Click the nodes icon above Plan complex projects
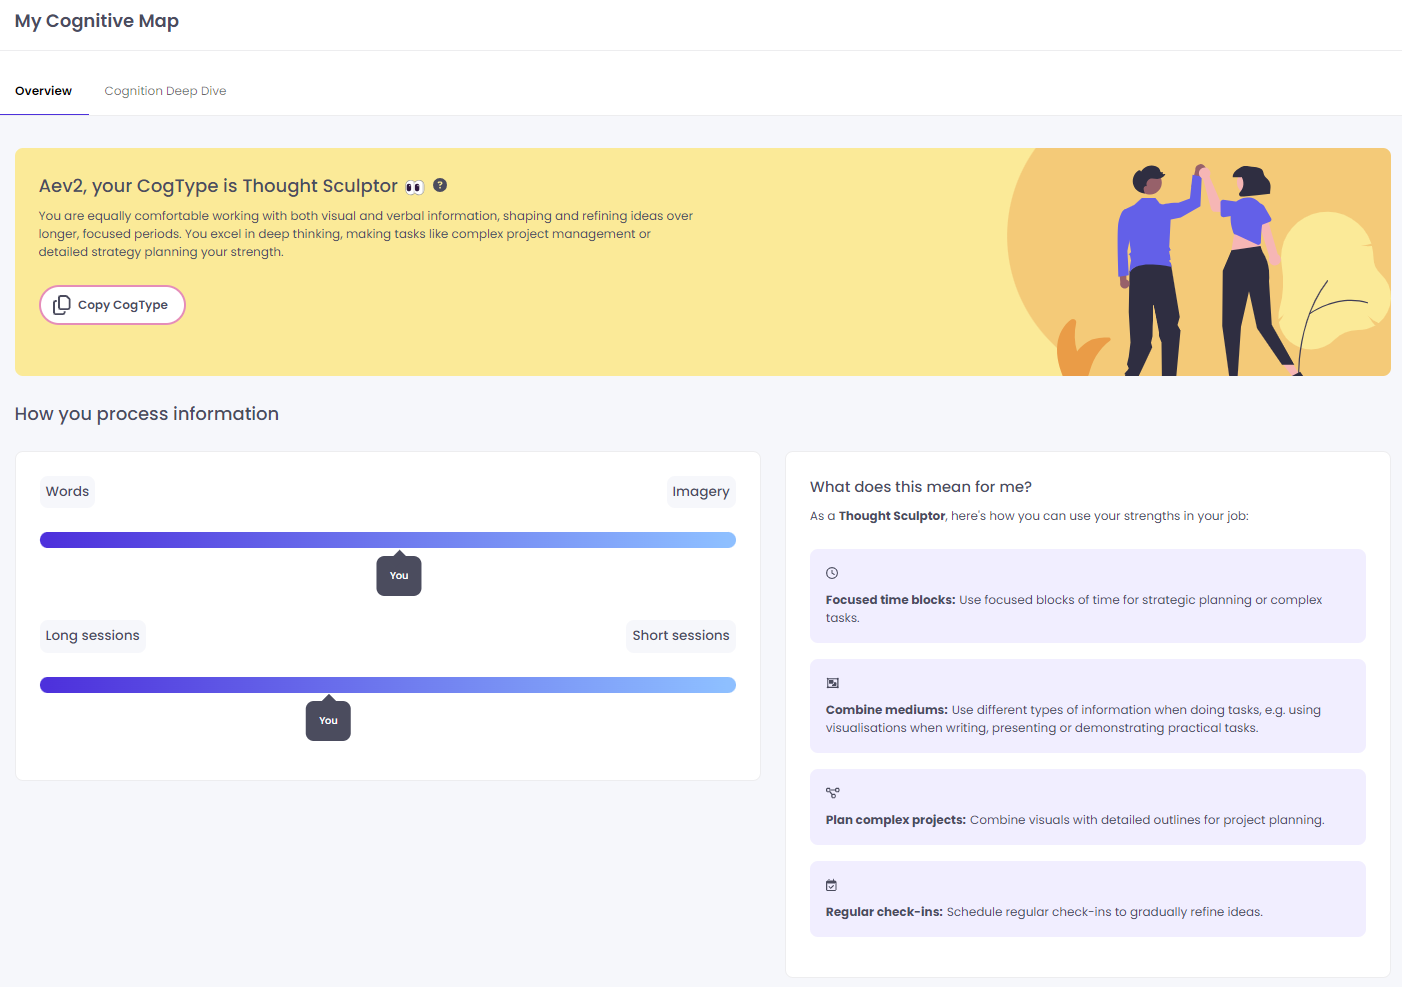 [832, 793]
